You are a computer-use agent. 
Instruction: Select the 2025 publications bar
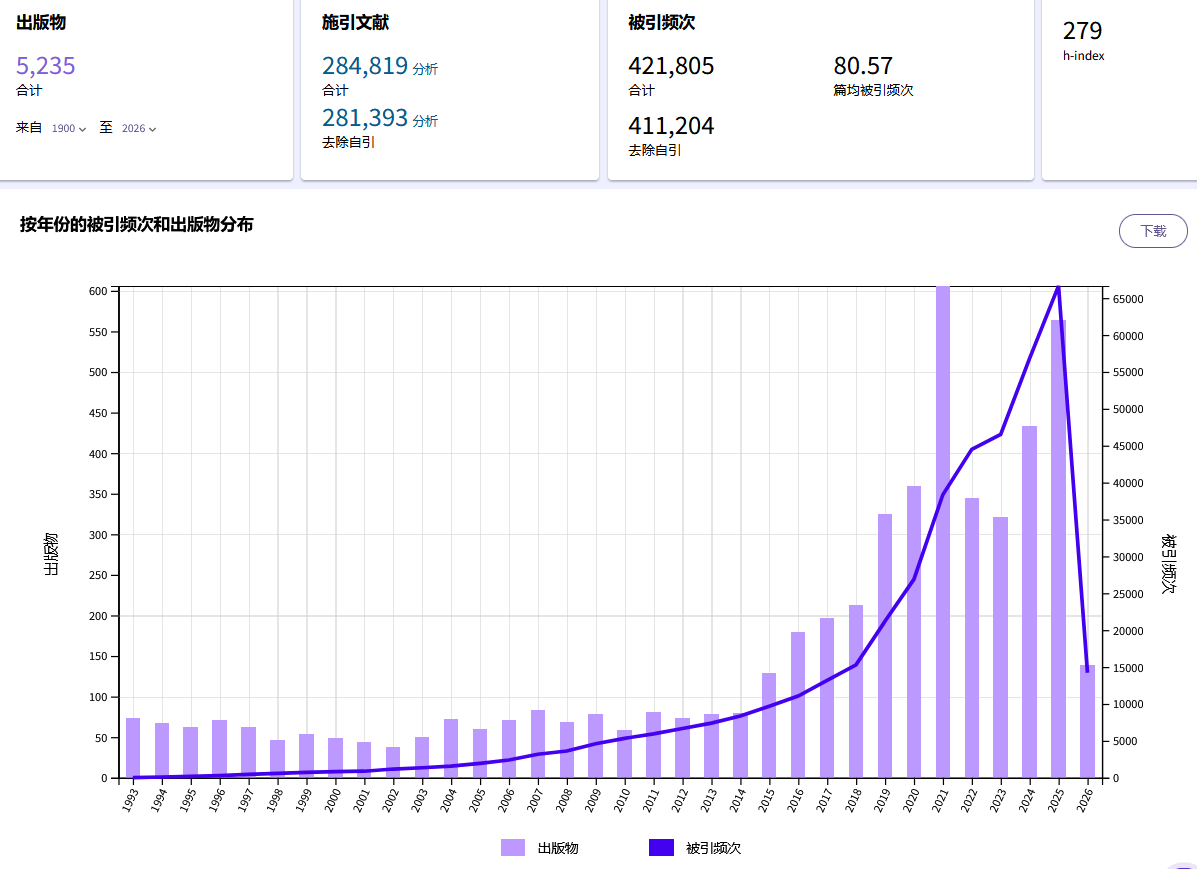pos(1058,550)
